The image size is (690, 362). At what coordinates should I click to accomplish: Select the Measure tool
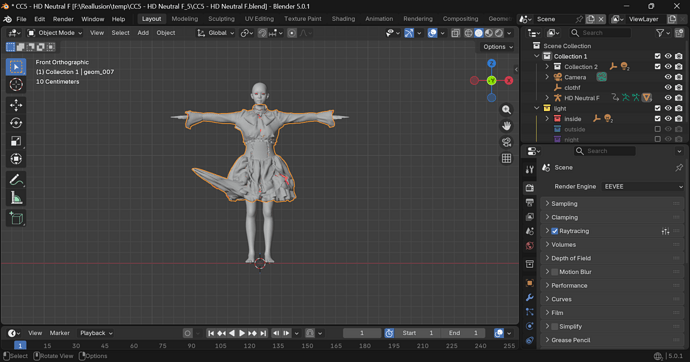point(16,198)
